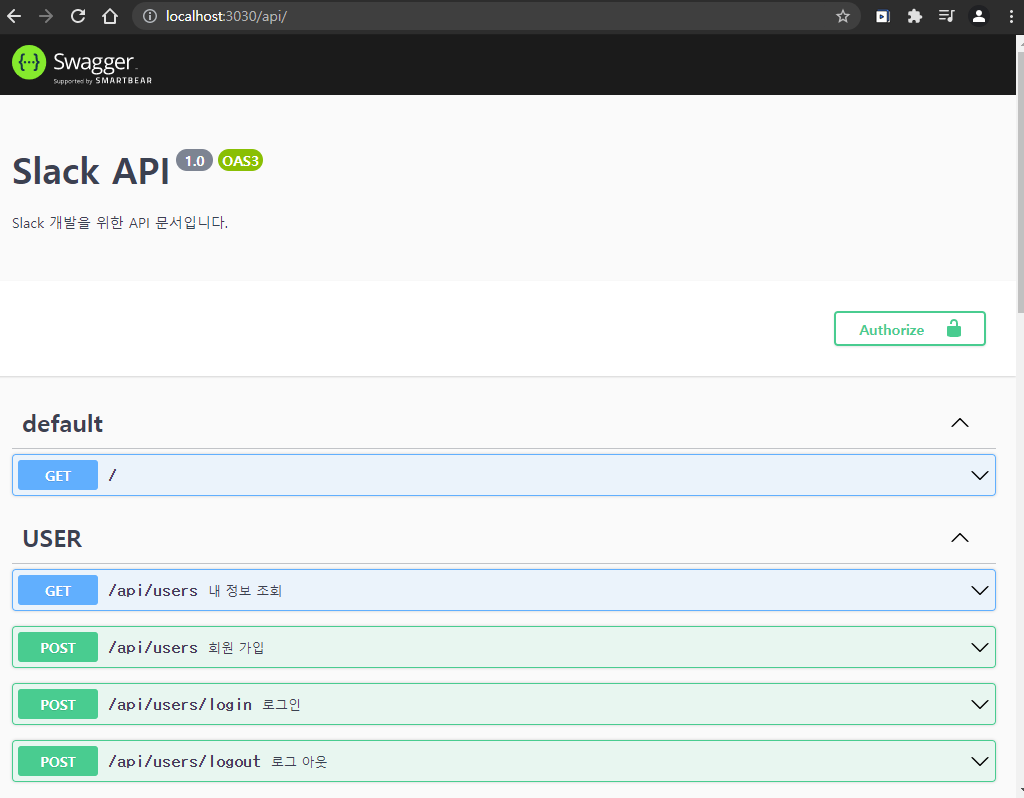Click the /api/users/login path text
Viewport: 1024px width, 798px height.
pyautogui.click(x=180, y=705)
